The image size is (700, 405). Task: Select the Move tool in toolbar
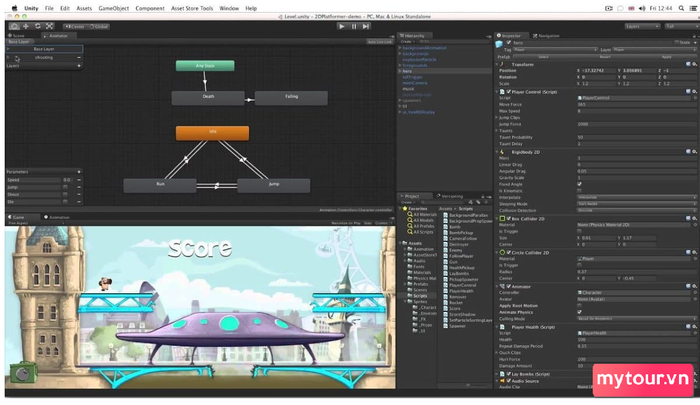click(26, 26)
